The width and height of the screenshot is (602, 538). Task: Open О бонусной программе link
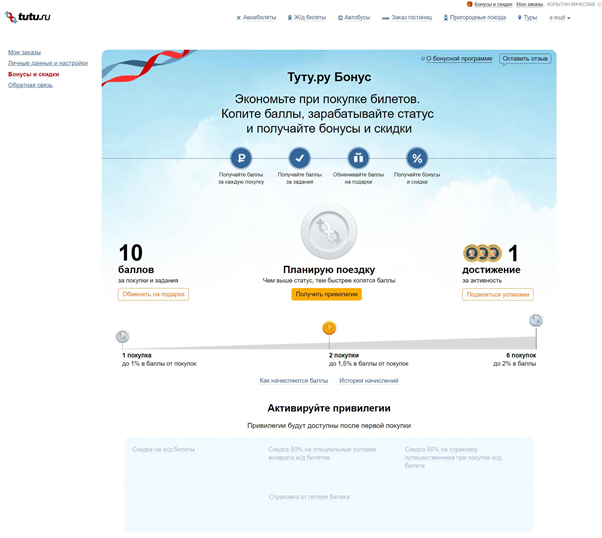pyautogui.click(x=459, y=59)
